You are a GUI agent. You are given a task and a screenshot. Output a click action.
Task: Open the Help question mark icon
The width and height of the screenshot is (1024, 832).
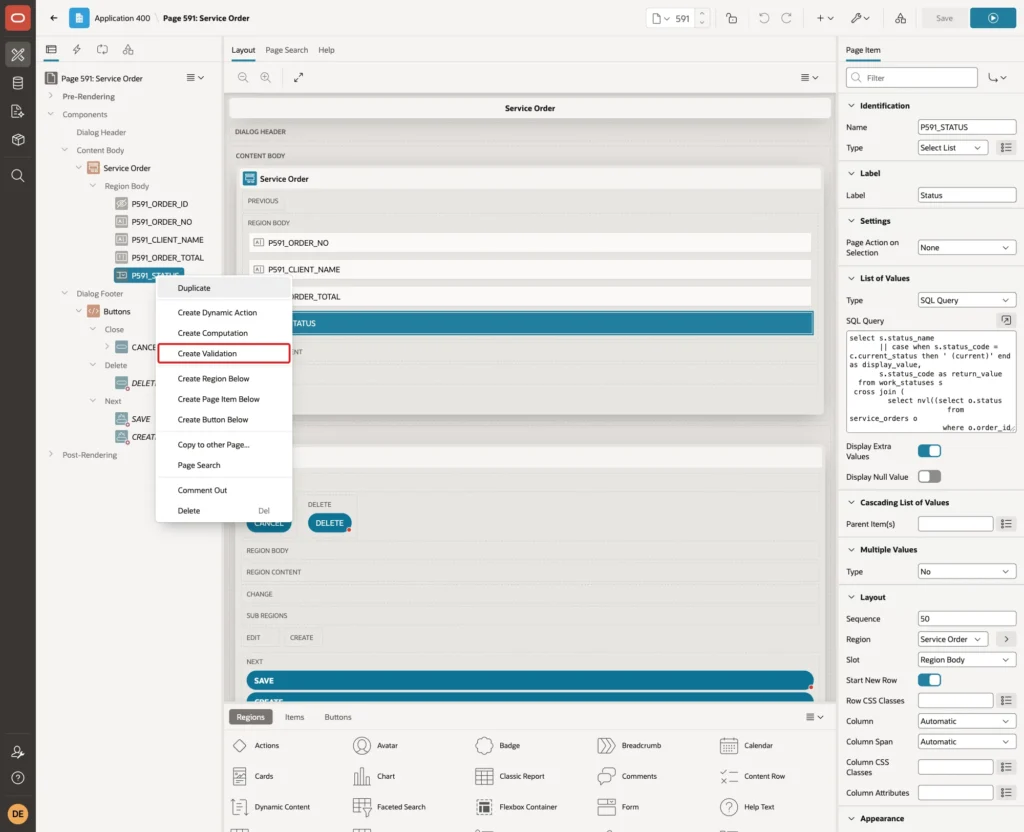click(18, 777)
